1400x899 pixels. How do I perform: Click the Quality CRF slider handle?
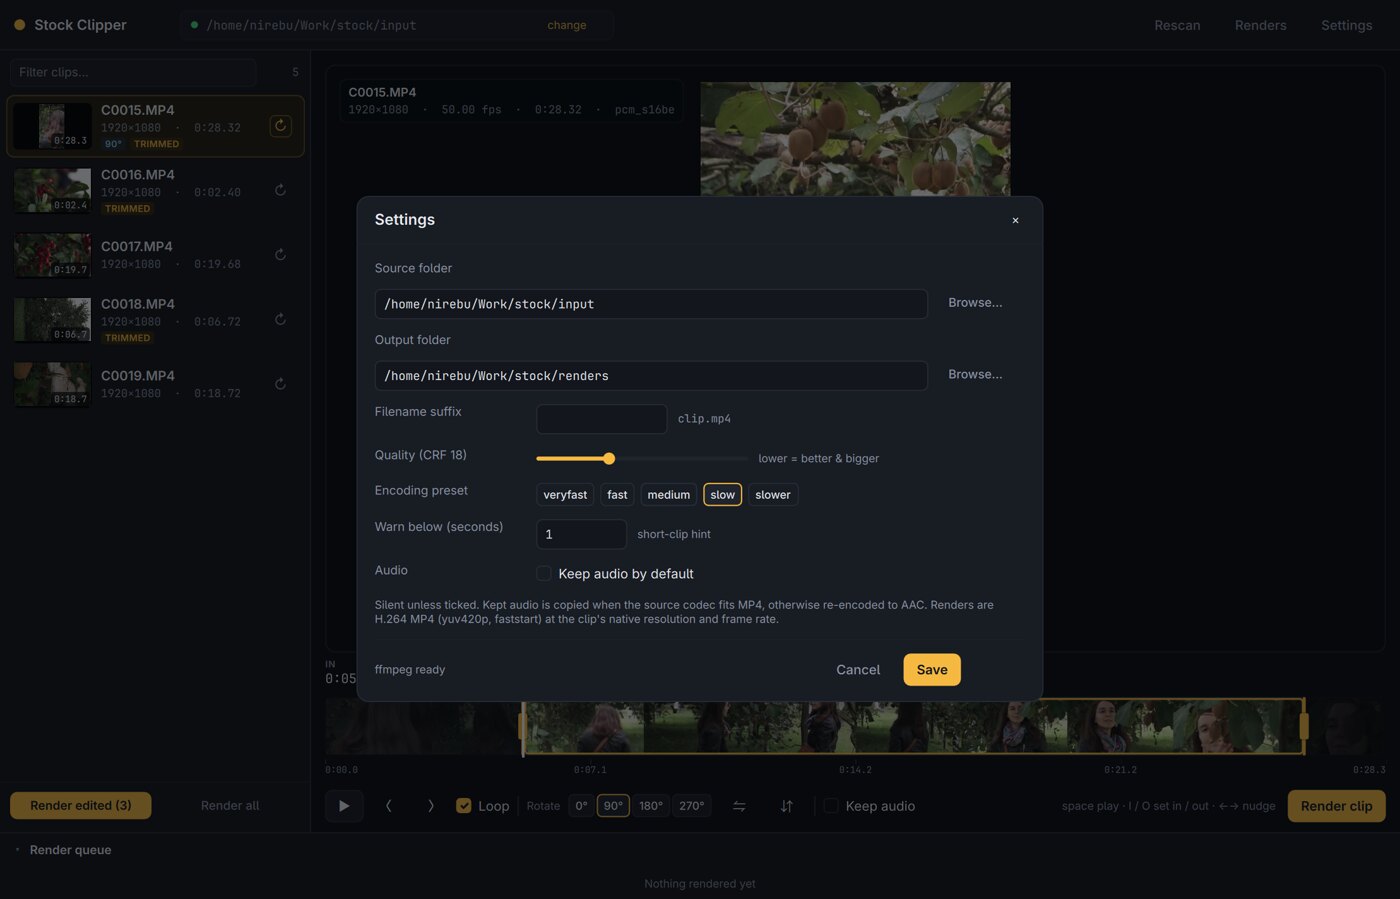[x=609, y=459]
